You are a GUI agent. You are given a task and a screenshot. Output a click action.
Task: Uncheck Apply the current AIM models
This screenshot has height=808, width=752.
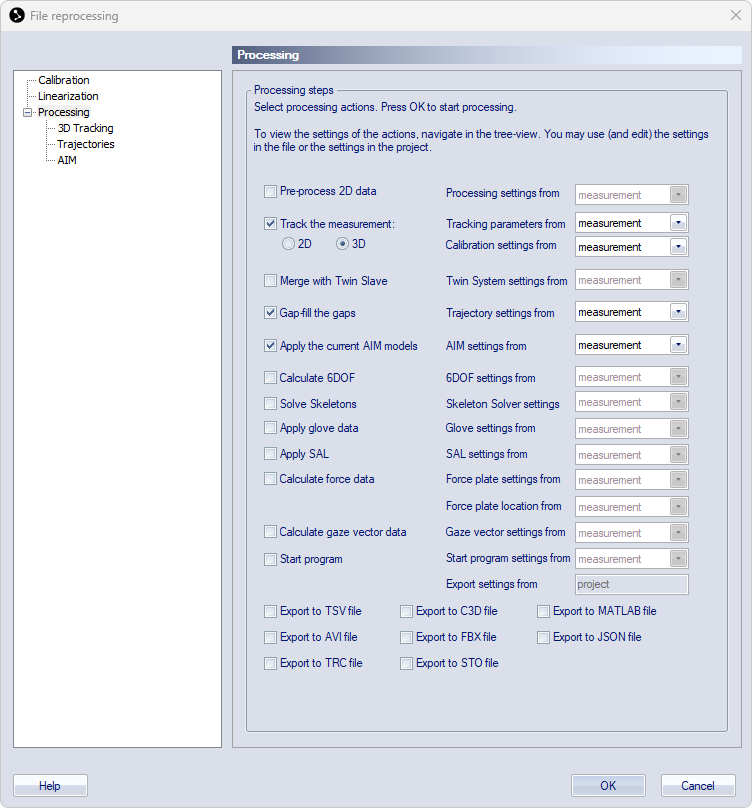click(x=270, y=346)
